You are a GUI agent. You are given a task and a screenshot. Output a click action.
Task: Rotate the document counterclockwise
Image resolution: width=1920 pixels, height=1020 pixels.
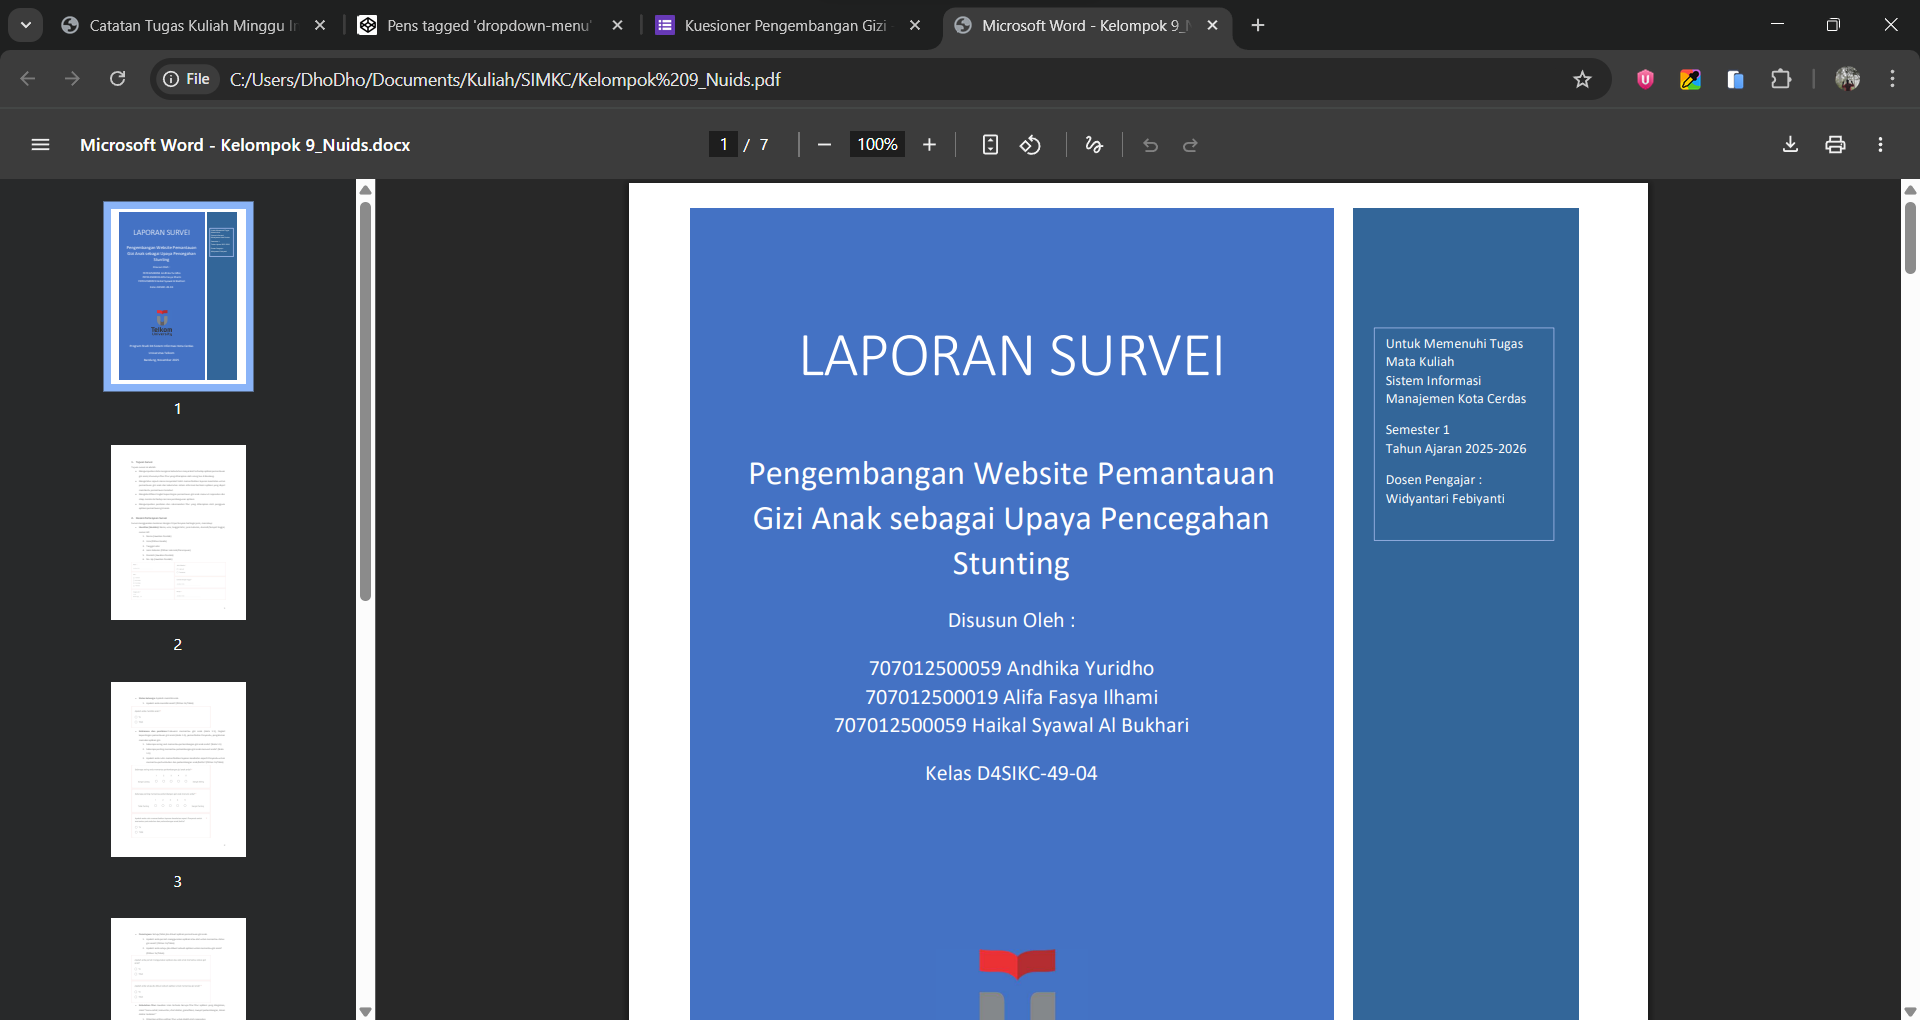tap(1030, 145)
